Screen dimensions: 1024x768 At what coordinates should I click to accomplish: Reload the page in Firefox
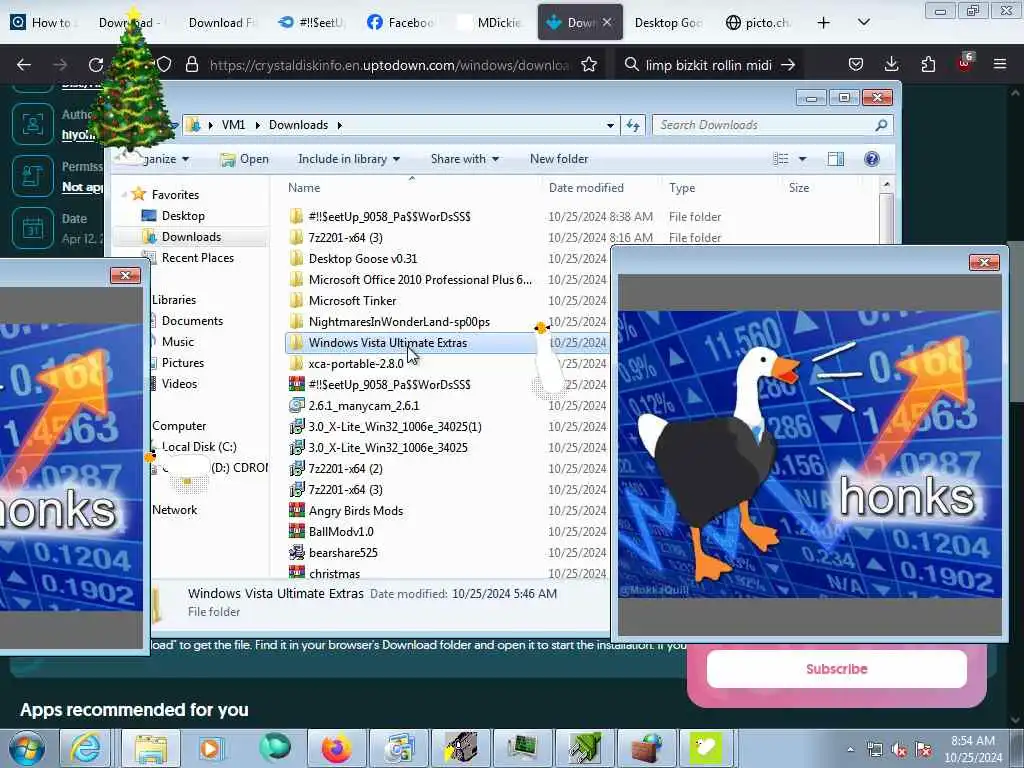coord(96,65)
